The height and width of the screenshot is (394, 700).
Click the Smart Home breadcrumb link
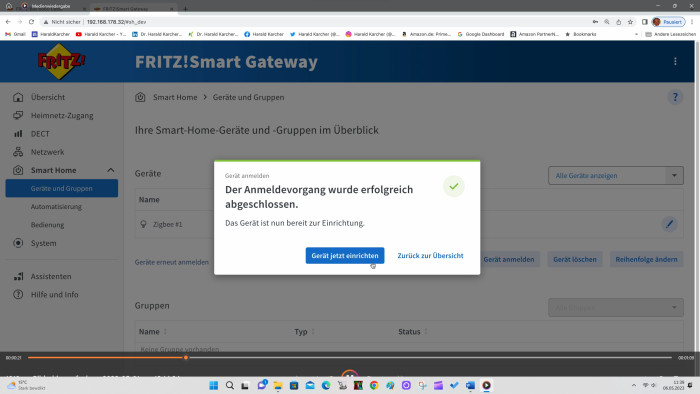click(x=175, y=97)
